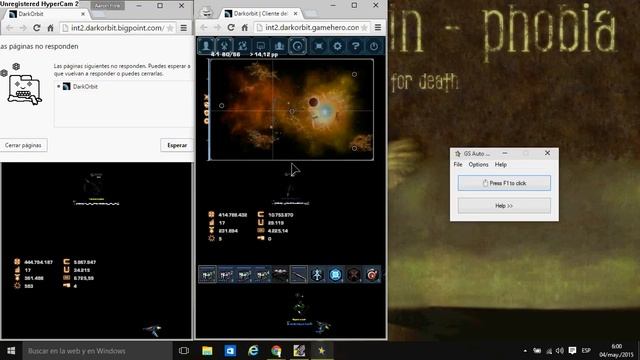Activate the glowing blue shield ability slot
640x360 pixels.
(x=336, y=275)
